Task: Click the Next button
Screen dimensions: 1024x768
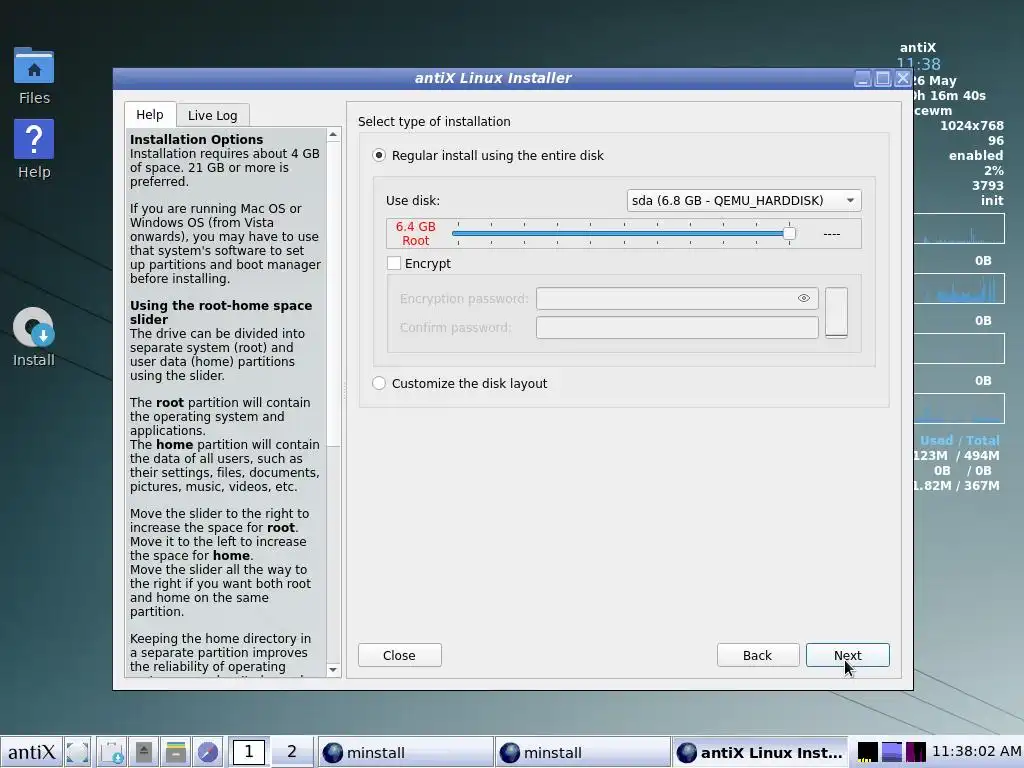Action: click(848, 655)
